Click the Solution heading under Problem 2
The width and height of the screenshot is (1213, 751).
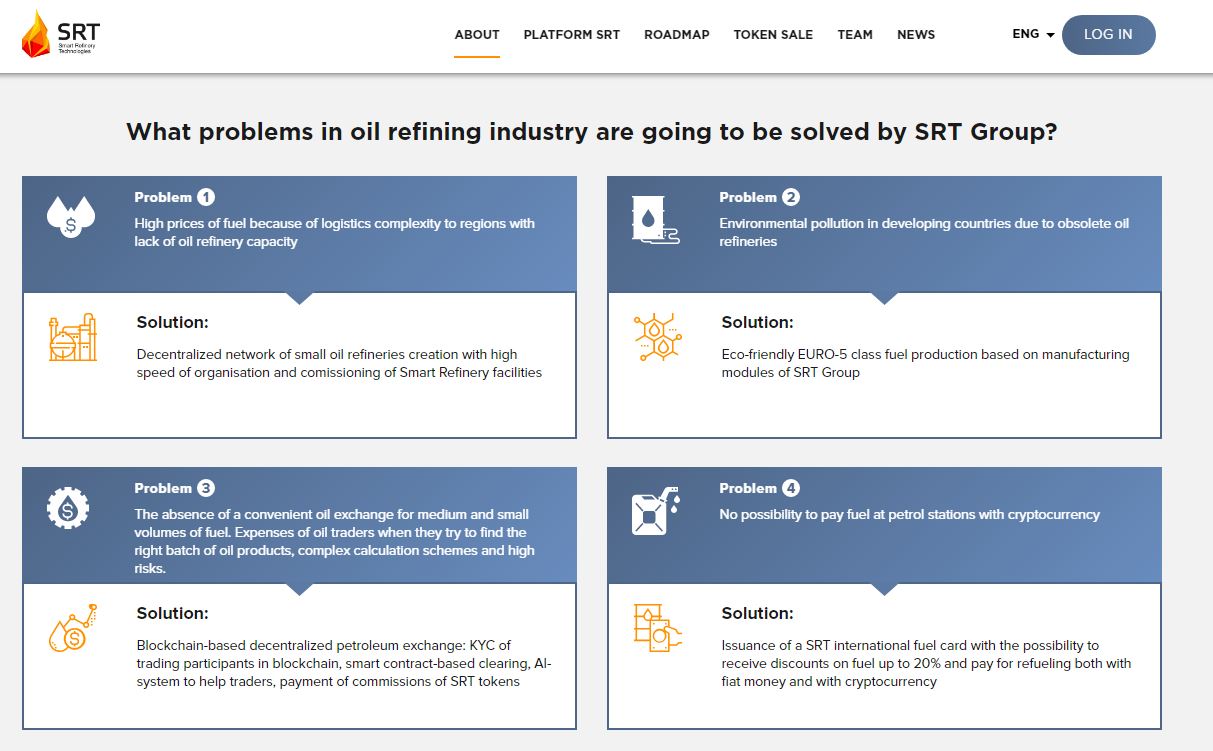click(757, 322)
